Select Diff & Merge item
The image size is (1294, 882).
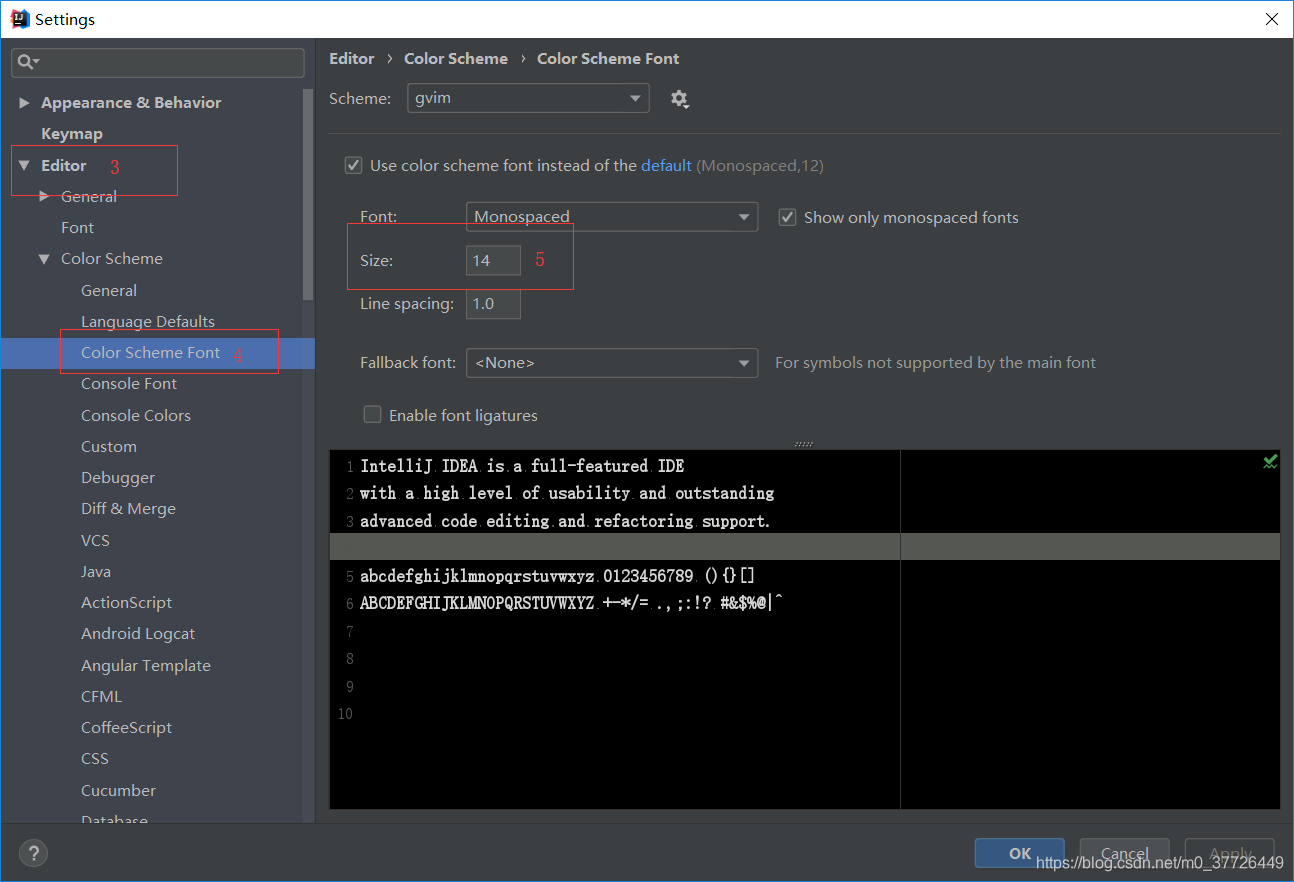pyautogui.click(x=128, y=509)
